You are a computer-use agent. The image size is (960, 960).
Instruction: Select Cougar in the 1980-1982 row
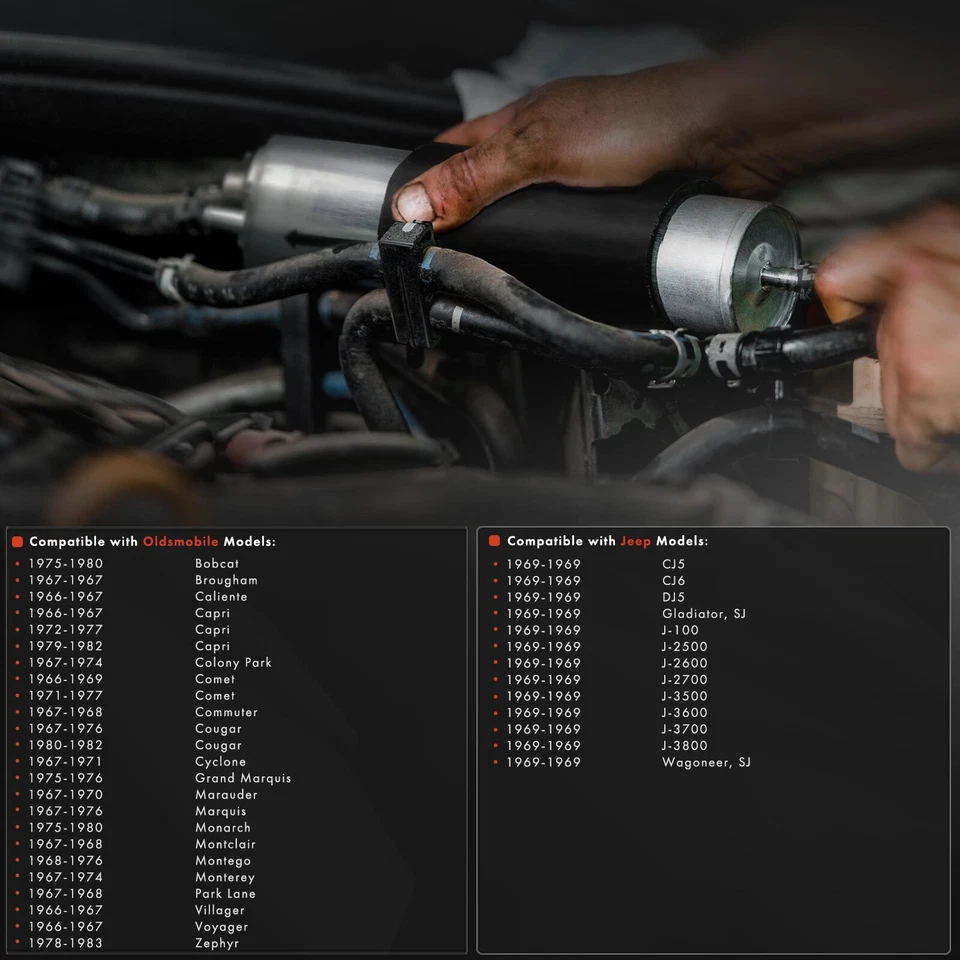[x=218, y=745]
